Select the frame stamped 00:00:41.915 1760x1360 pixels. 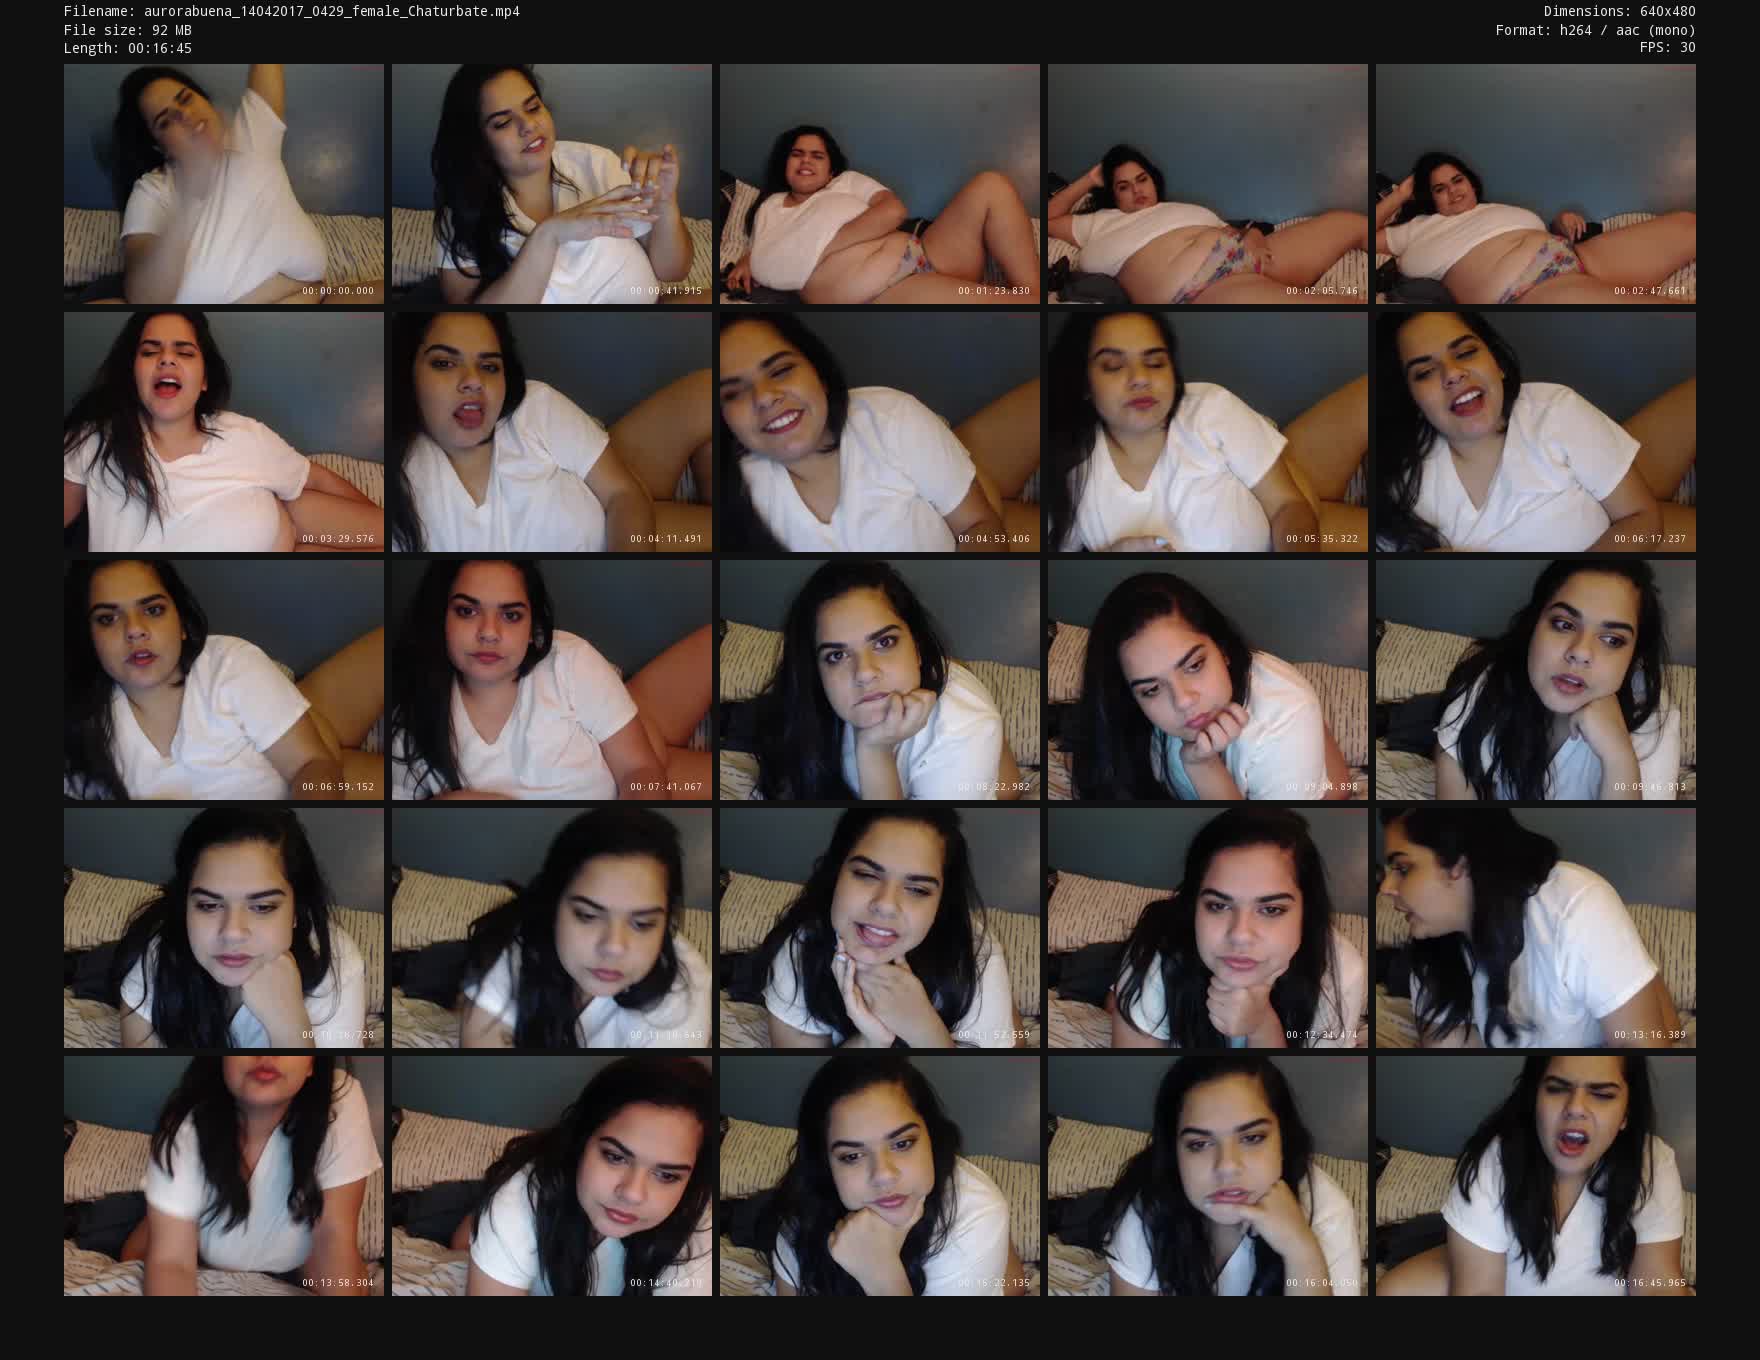pos(551,184)
